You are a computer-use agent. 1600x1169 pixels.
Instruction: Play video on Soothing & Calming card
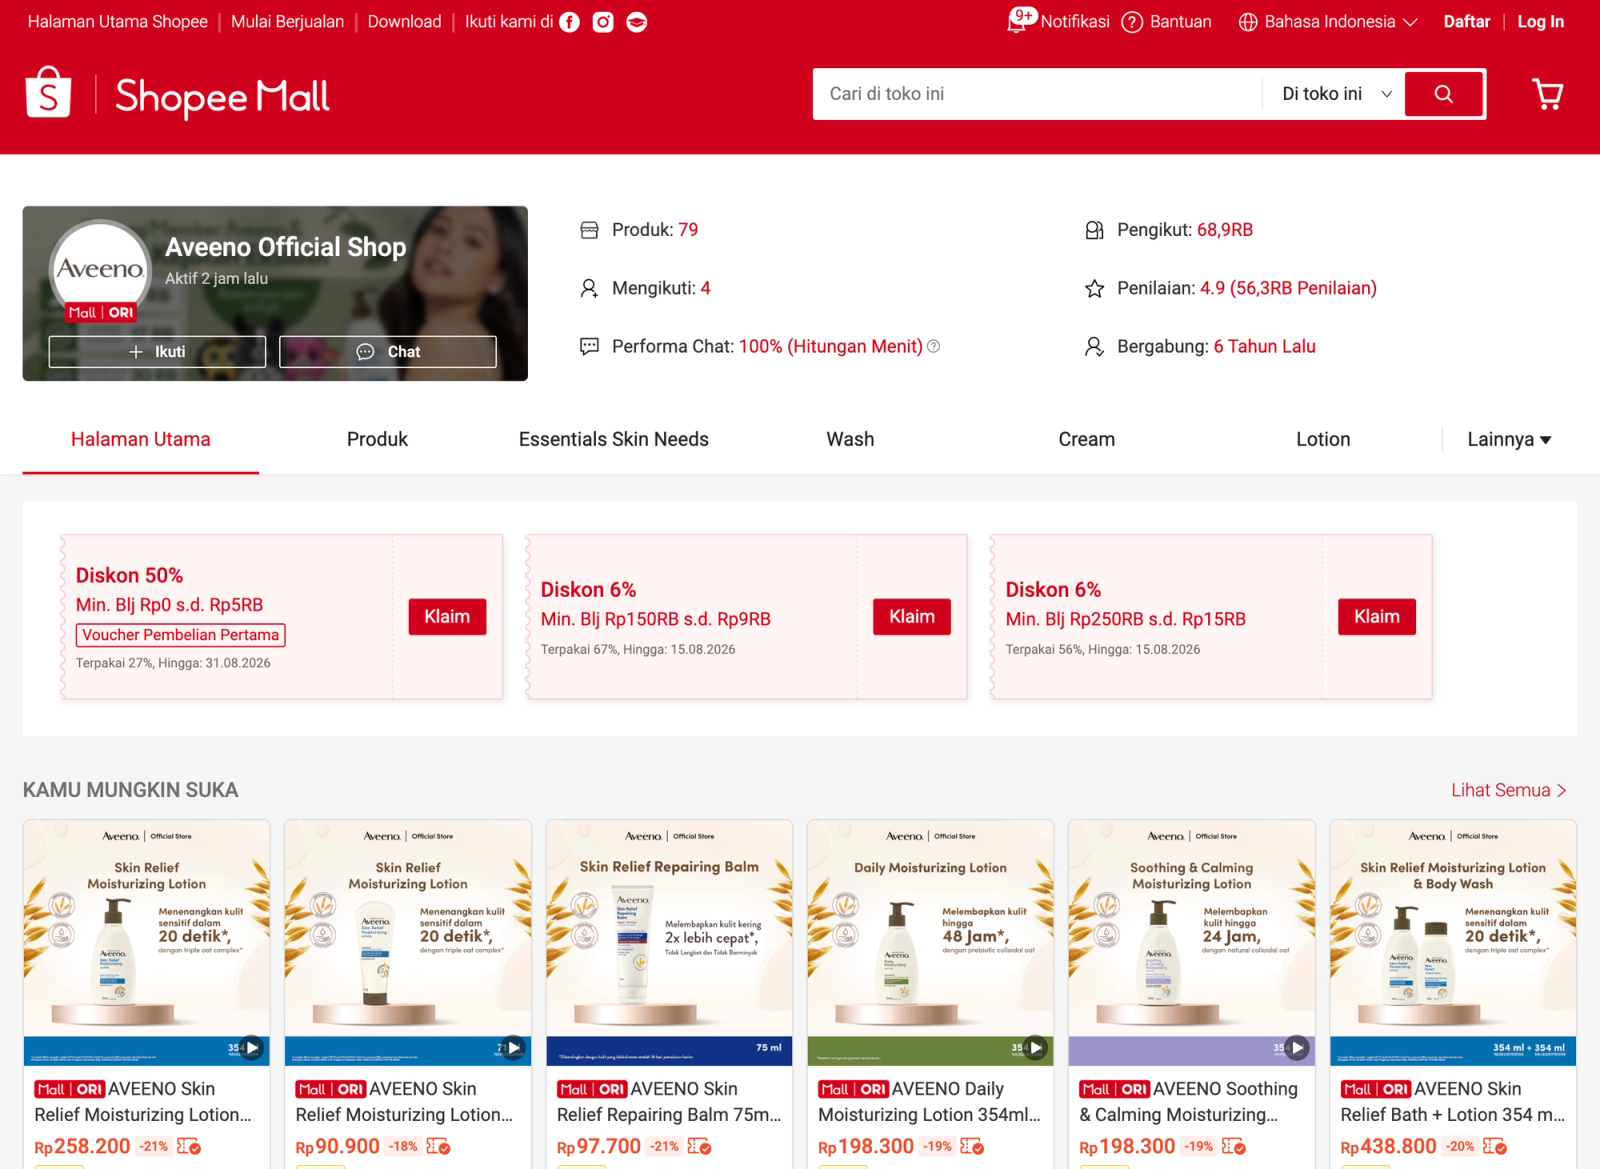[x=1297, y=1048]
